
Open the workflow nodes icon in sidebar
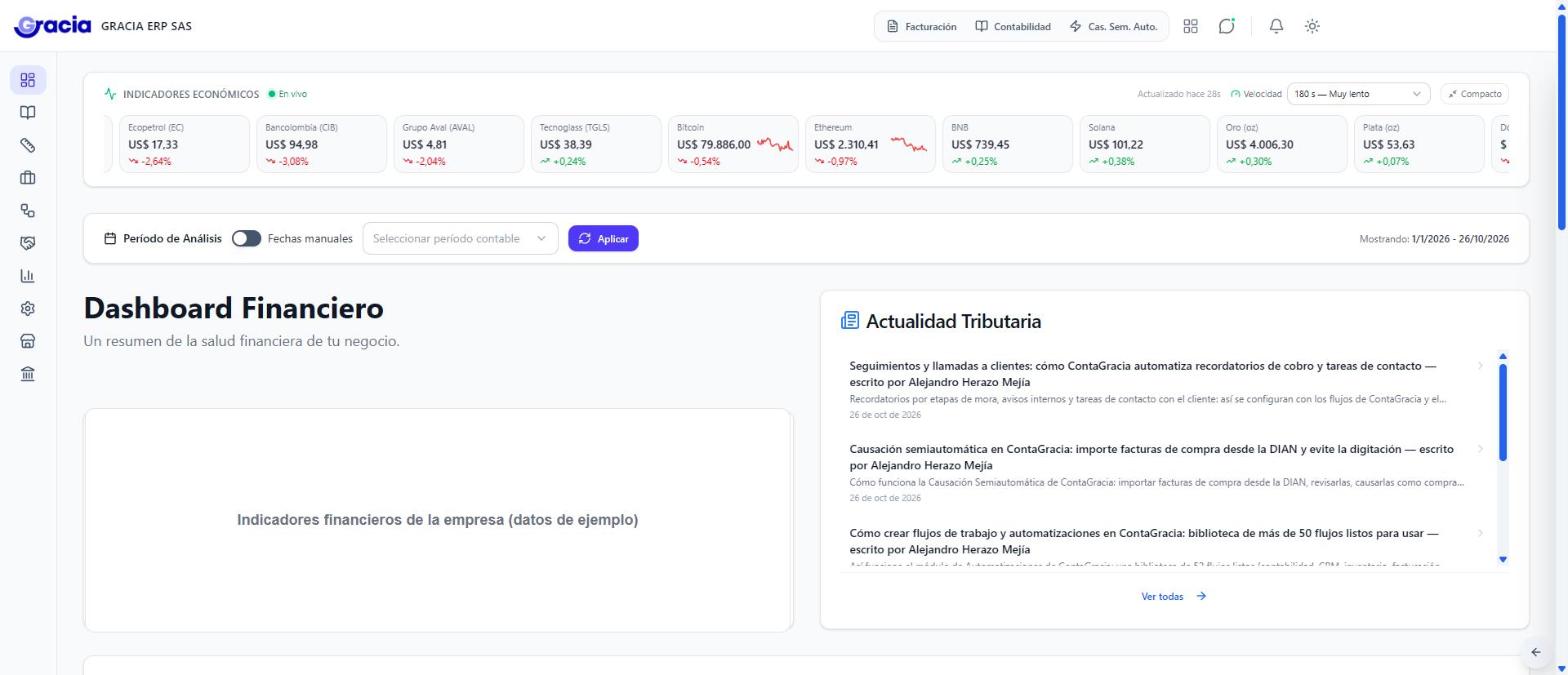click(28, 211)
